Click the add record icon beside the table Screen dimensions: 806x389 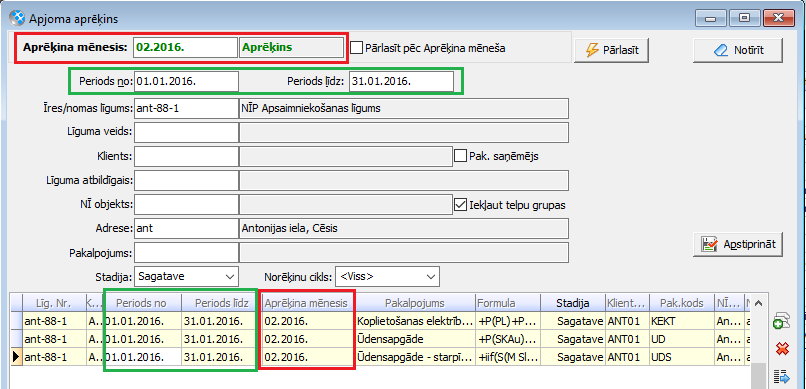coord(781,322)
